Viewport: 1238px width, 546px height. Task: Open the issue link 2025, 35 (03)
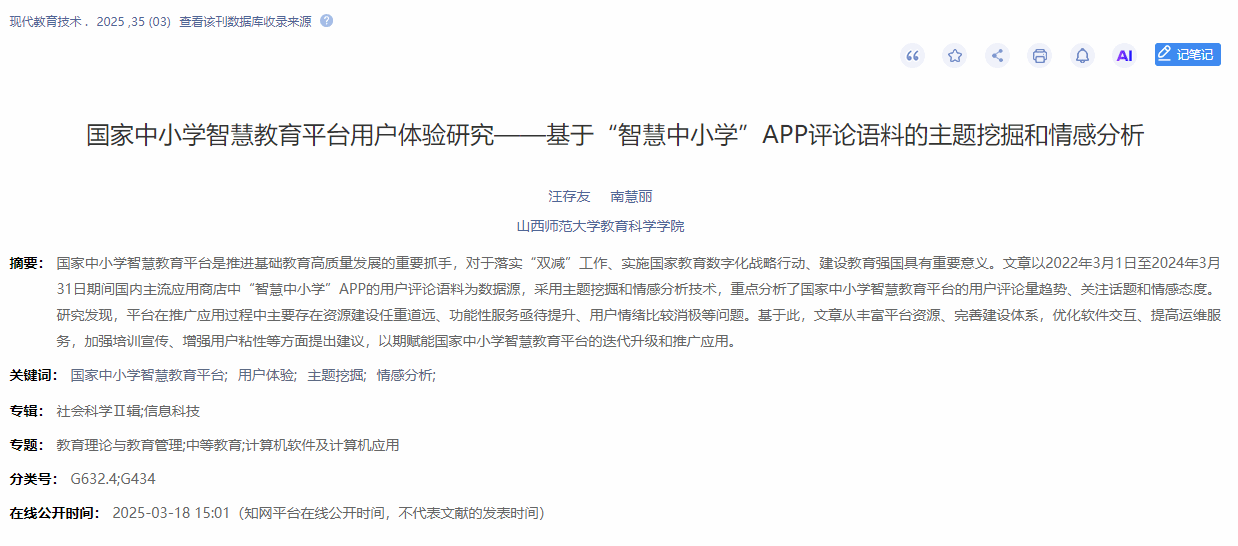point(133,22)
